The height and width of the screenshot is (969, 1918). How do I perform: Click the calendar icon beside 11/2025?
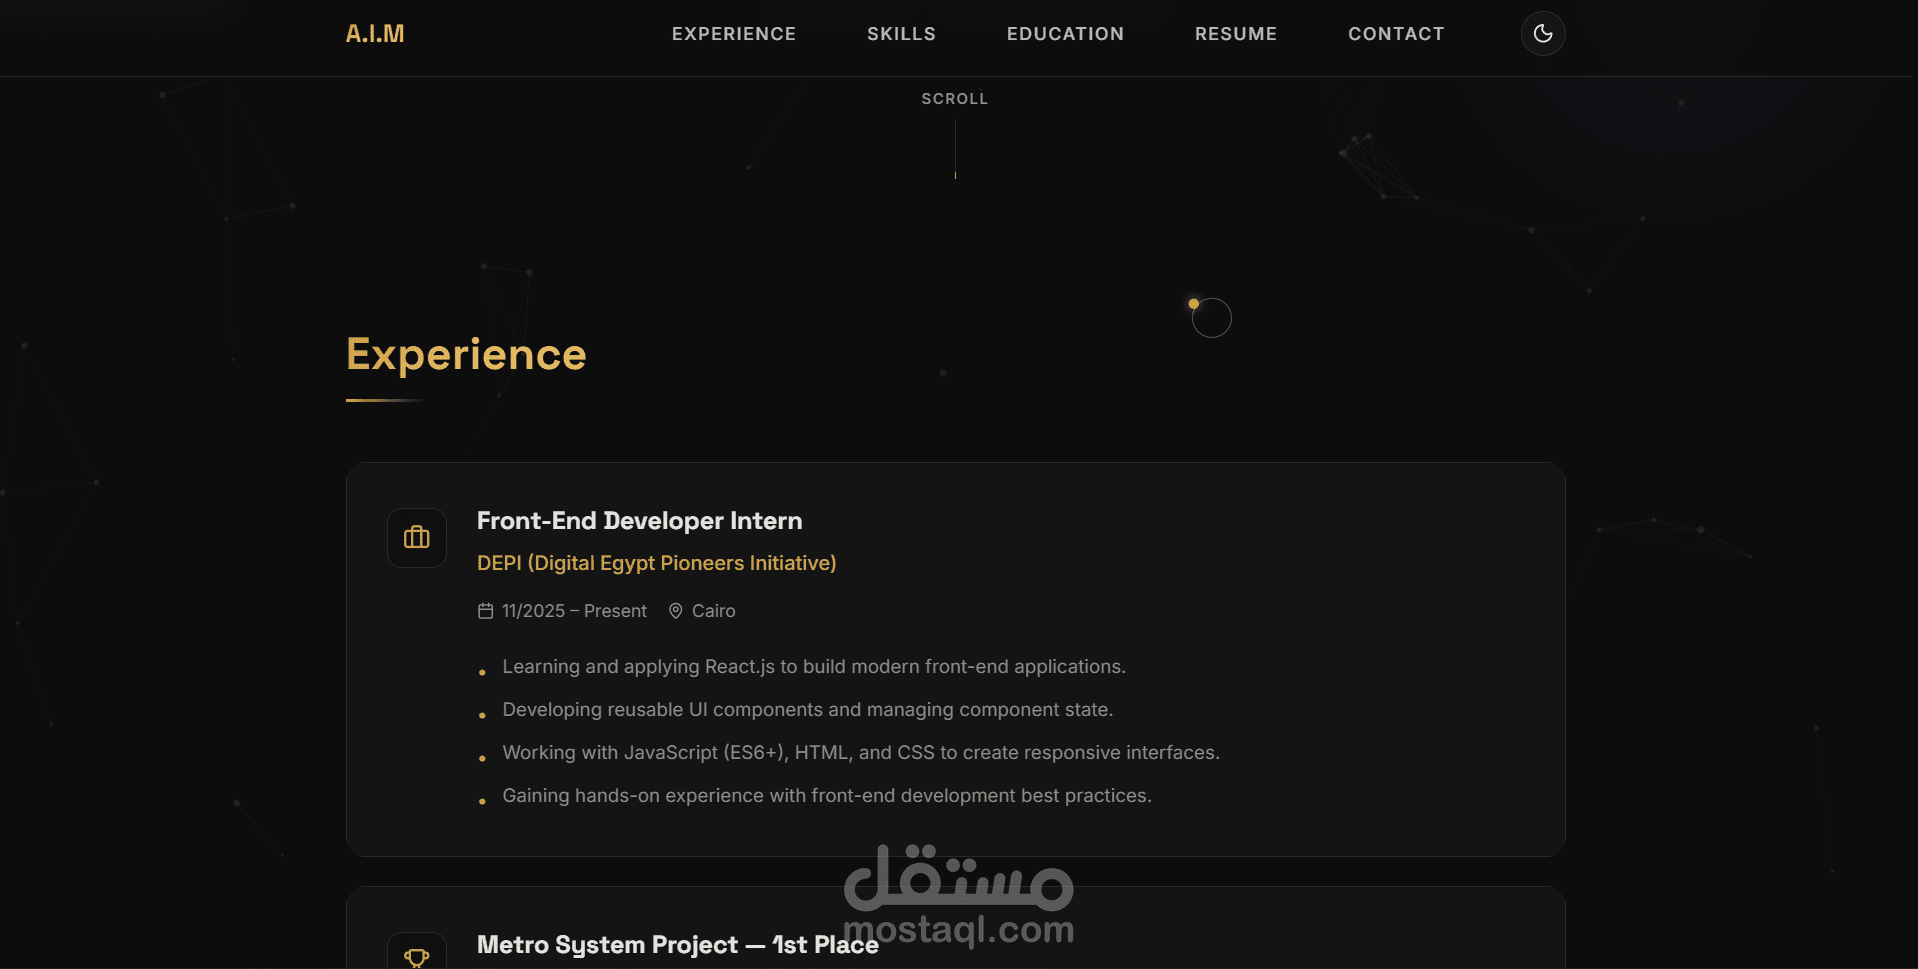click(486, 611)
